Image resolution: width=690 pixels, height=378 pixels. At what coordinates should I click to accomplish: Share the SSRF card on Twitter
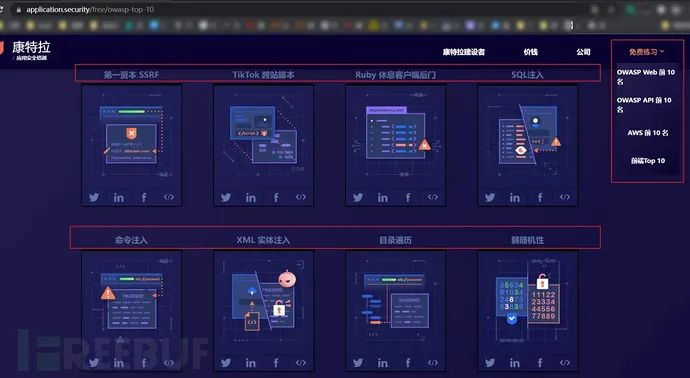pyautogui.click(x=94, y=198)
